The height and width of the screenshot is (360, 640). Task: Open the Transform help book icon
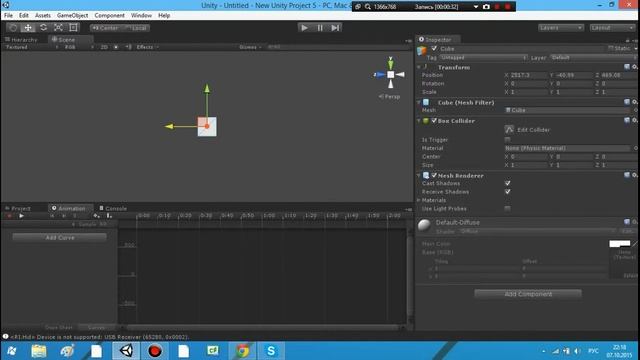pos(627,67)
